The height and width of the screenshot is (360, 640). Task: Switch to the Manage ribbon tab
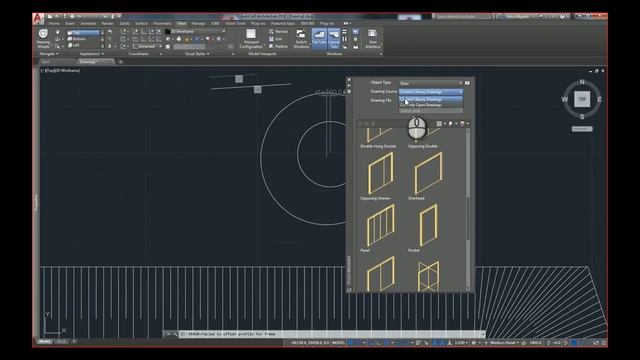(x=198, y=24)
